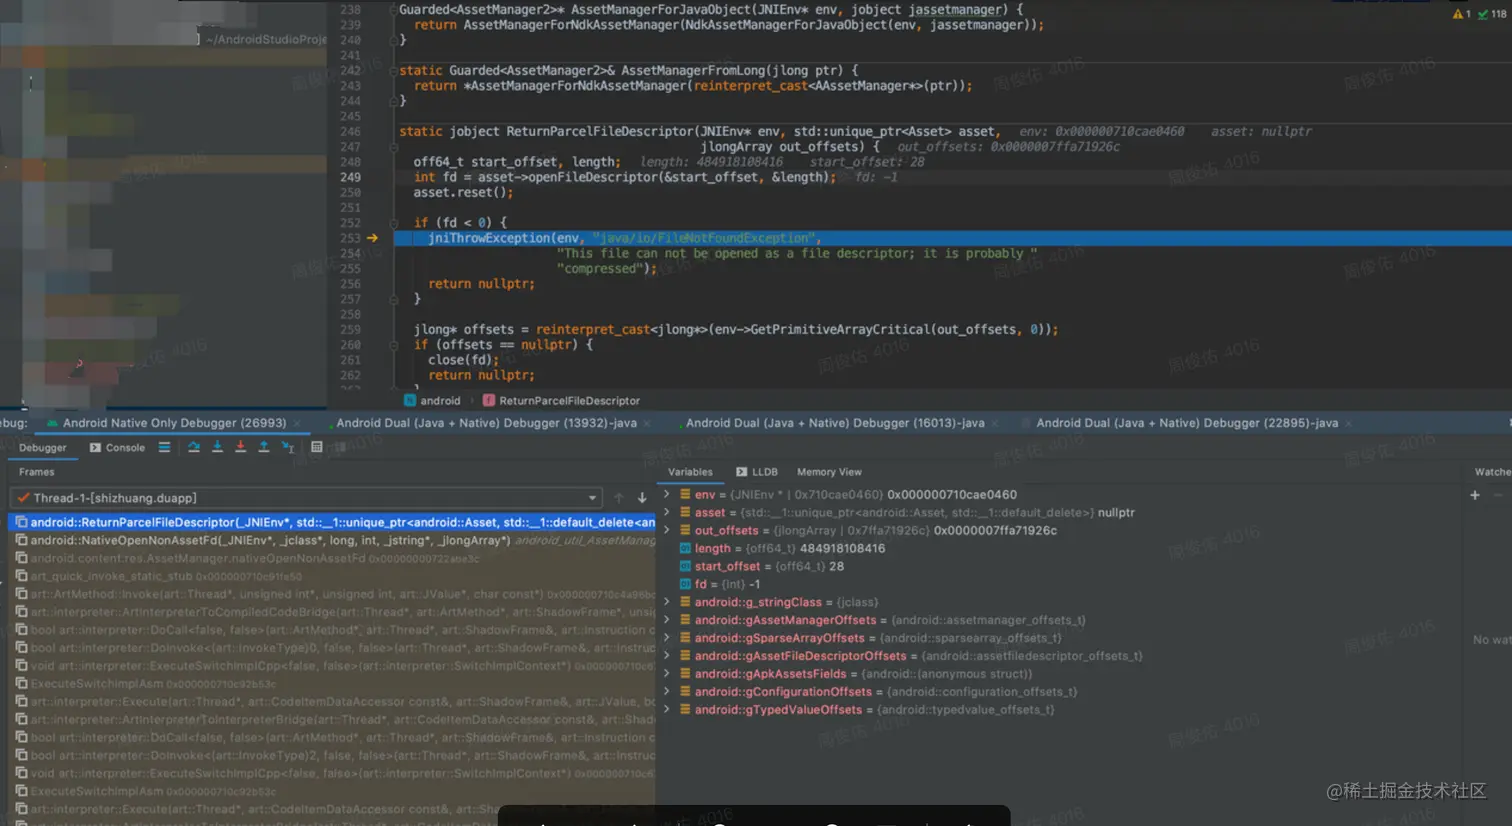Toggle the code fold marker at line 252
This screenshot has height=826, width=1512.
(x=393, y=223)
